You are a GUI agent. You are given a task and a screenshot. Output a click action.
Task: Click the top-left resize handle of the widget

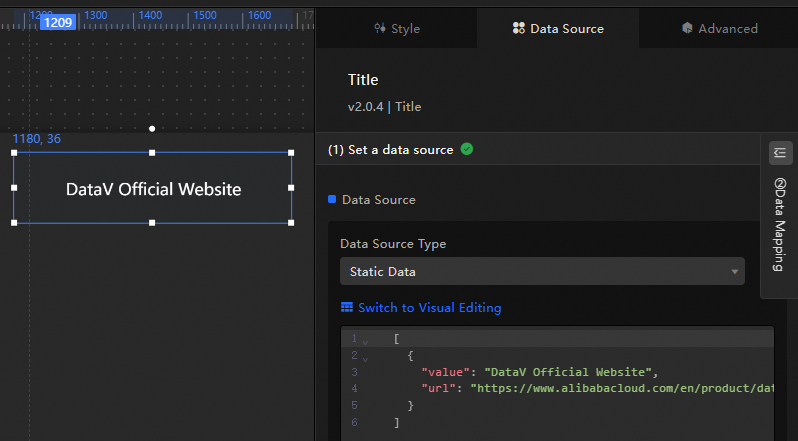pos(14,153)
